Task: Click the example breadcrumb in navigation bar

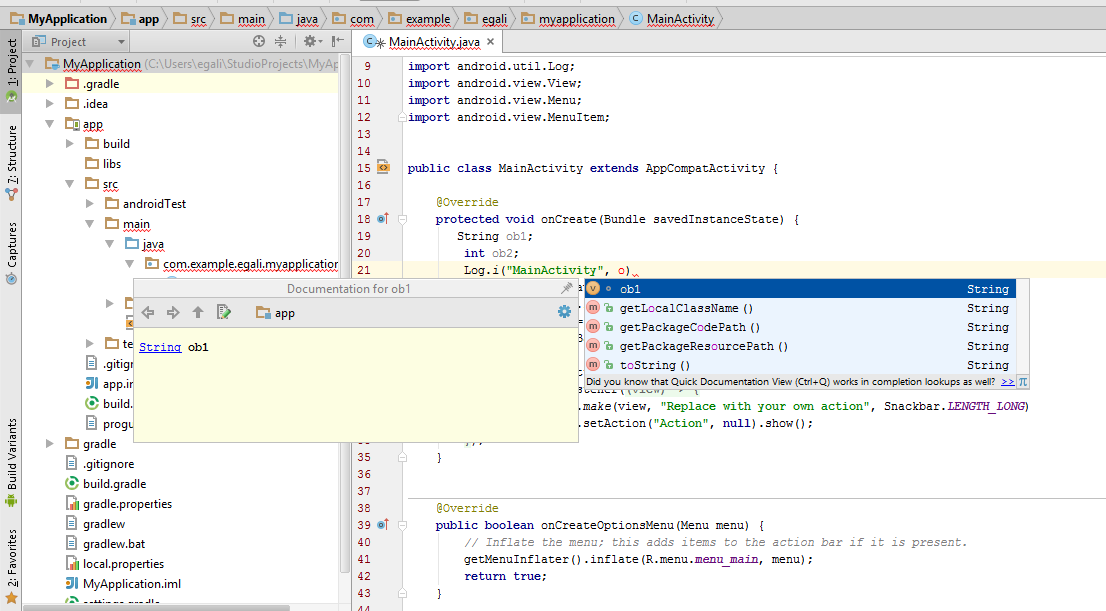Action: 419,19
